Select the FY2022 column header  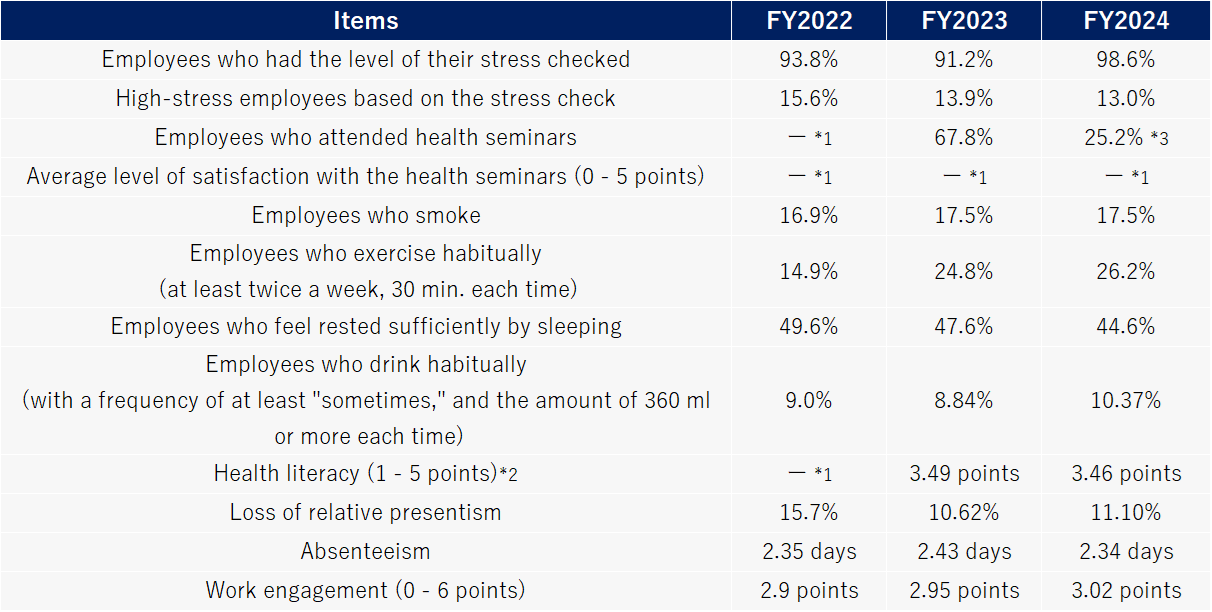(x=808, y=20)
